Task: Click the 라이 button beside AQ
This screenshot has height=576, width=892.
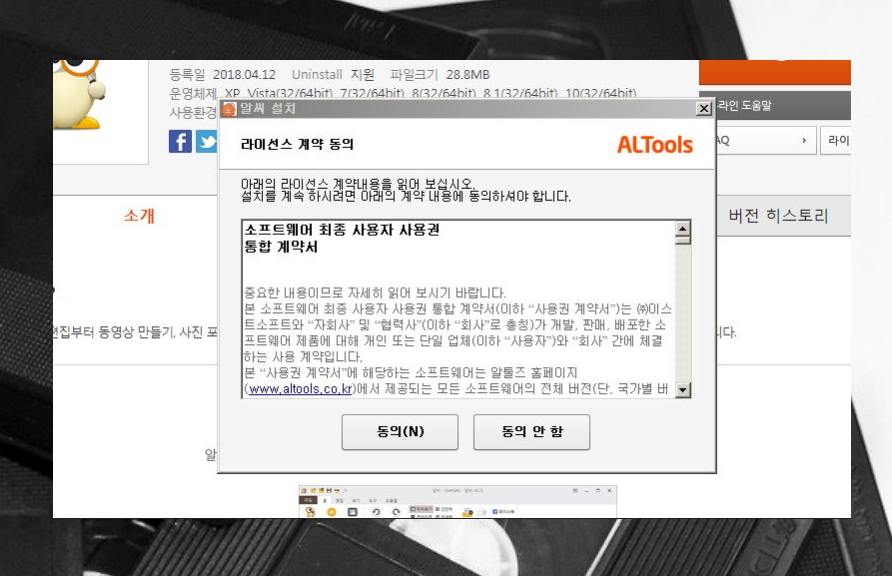Action: [836, 140]
